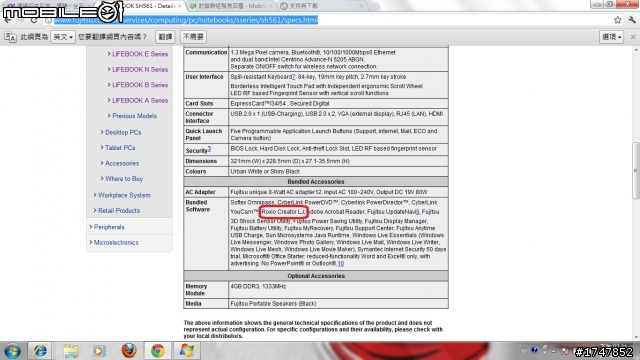
Task: Click footnote 10 link after Outlook
Action: [341, 264]
